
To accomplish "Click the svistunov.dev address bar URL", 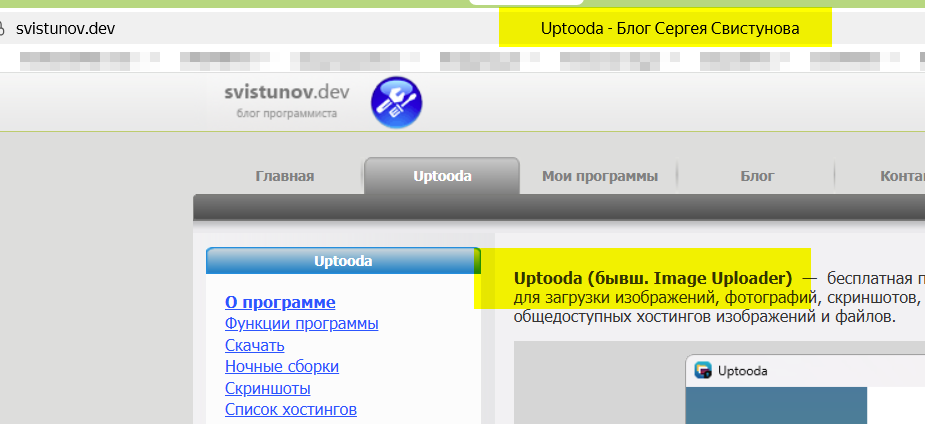I will pos(65,28).
